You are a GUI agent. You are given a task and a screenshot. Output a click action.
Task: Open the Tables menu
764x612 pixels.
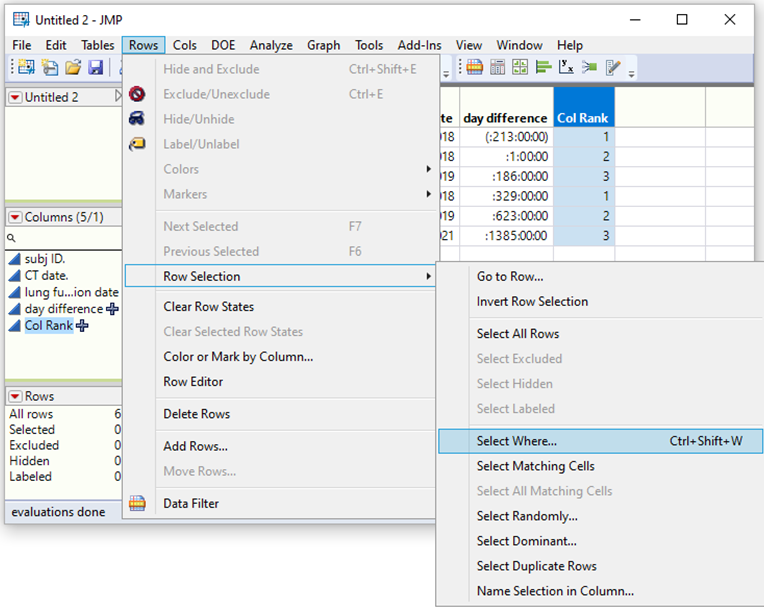point(97,45)
